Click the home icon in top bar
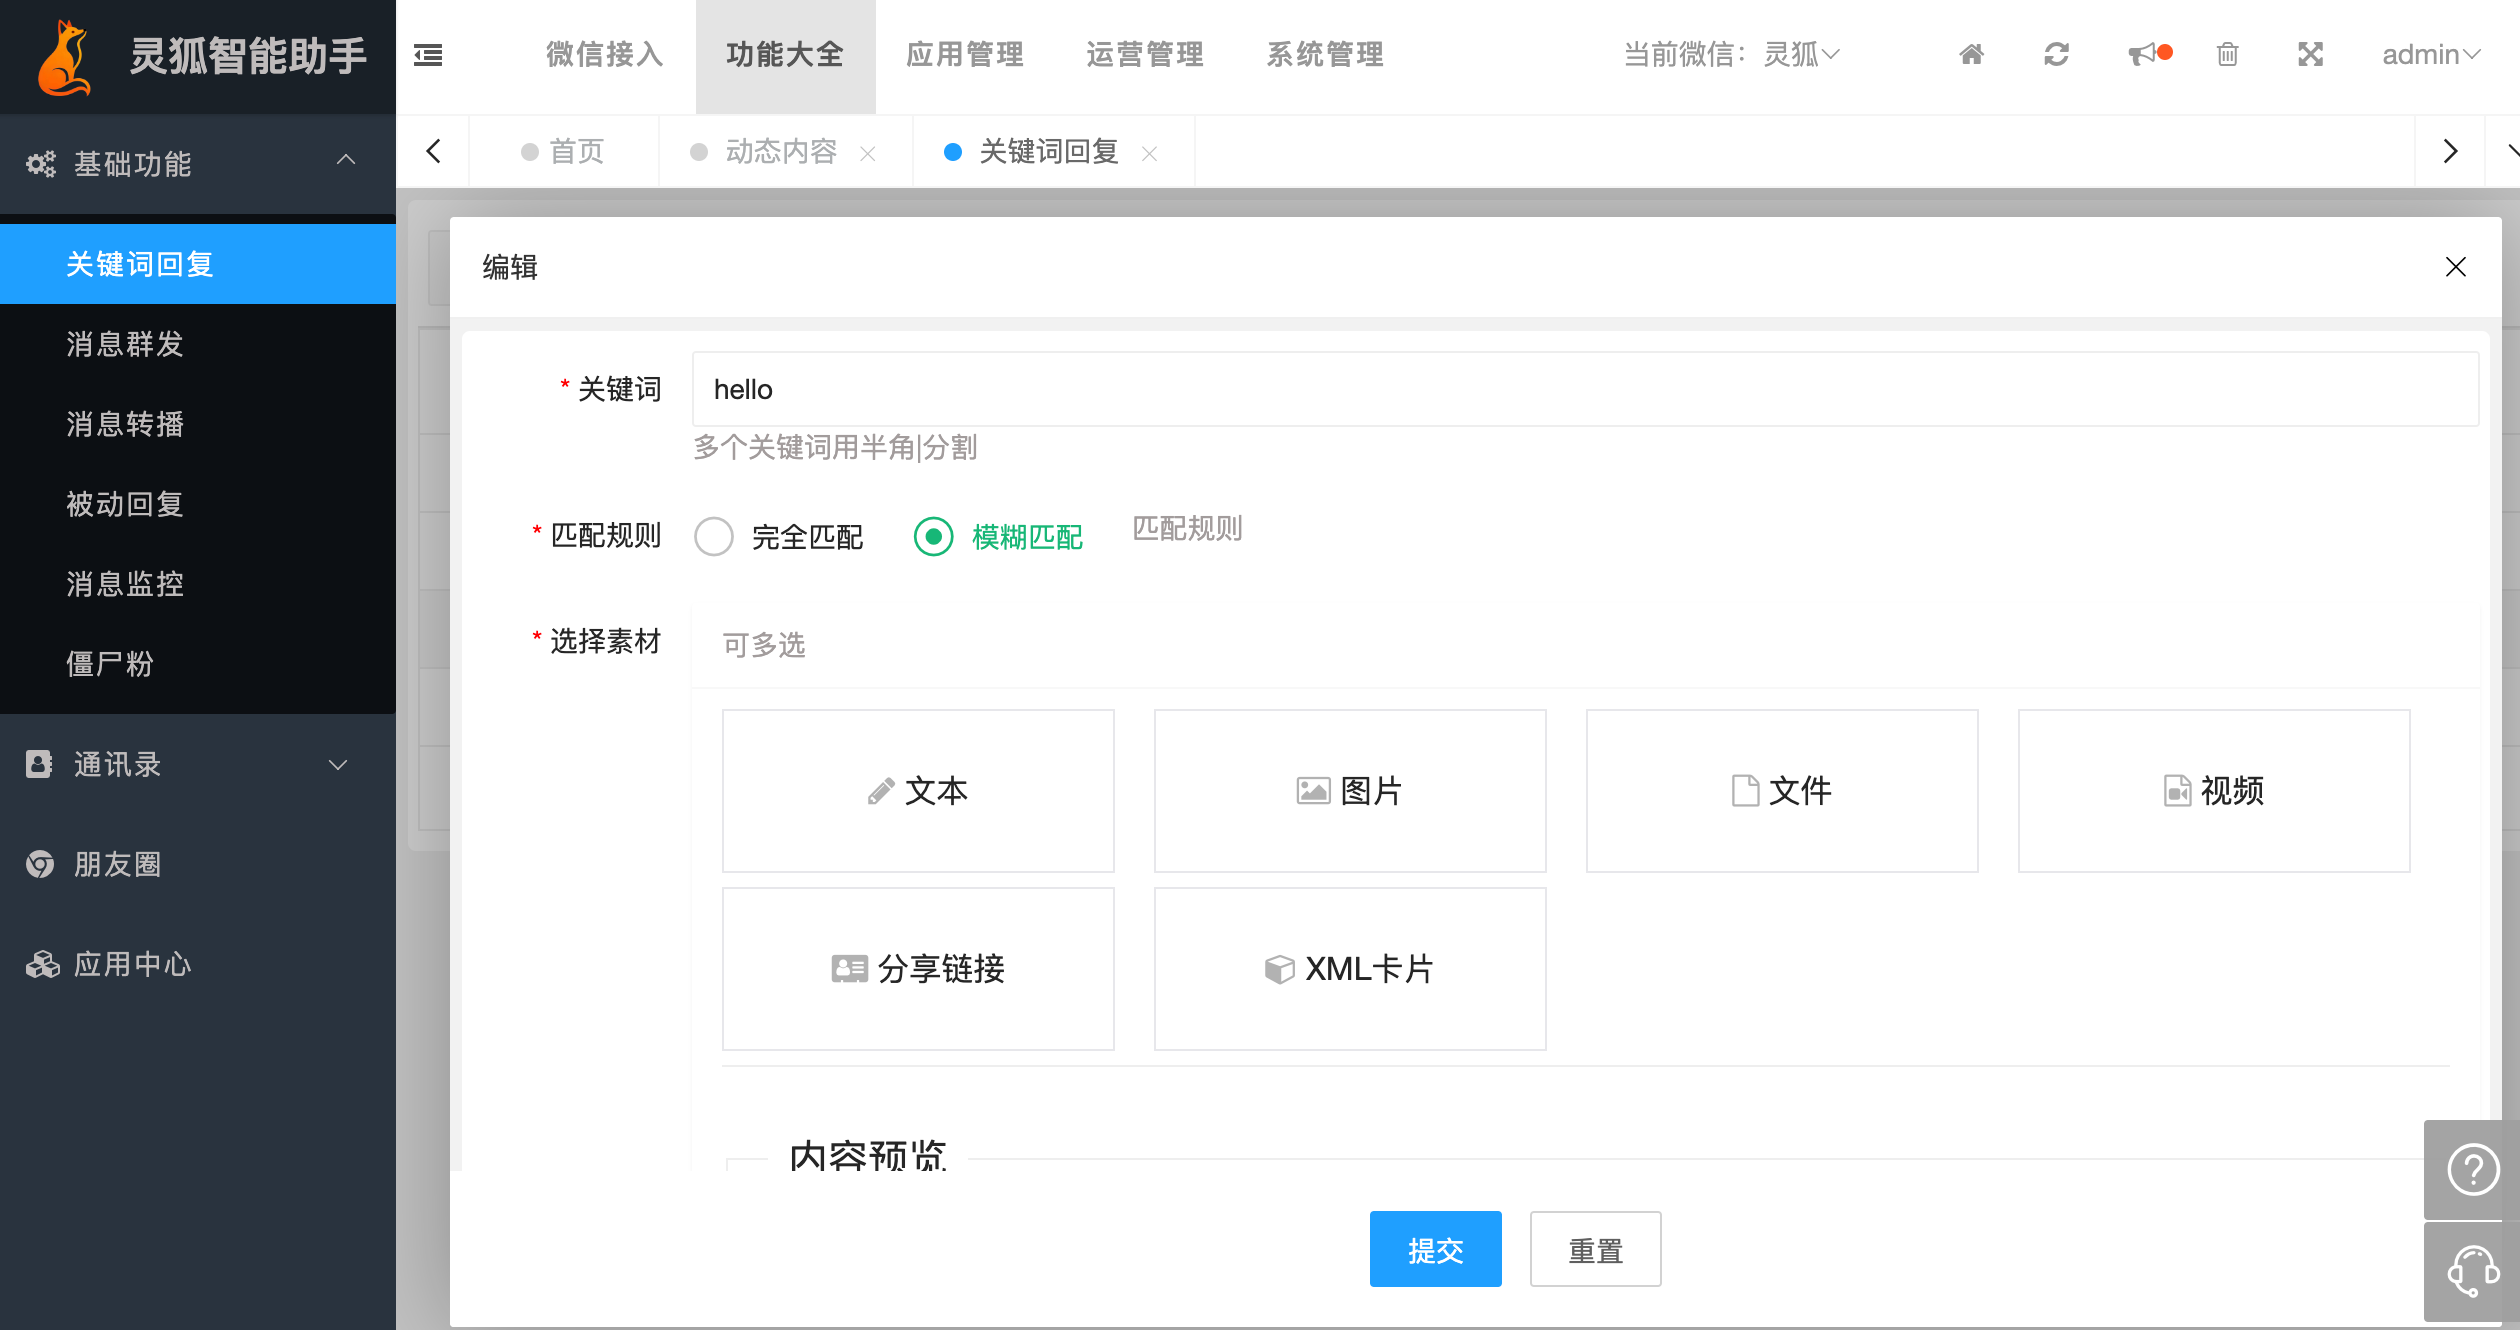The image size is (2520, 1330). pos(1971,54)
